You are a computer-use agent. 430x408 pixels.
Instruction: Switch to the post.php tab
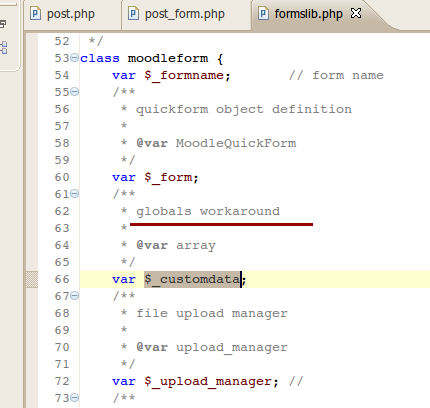click(71, 14)
